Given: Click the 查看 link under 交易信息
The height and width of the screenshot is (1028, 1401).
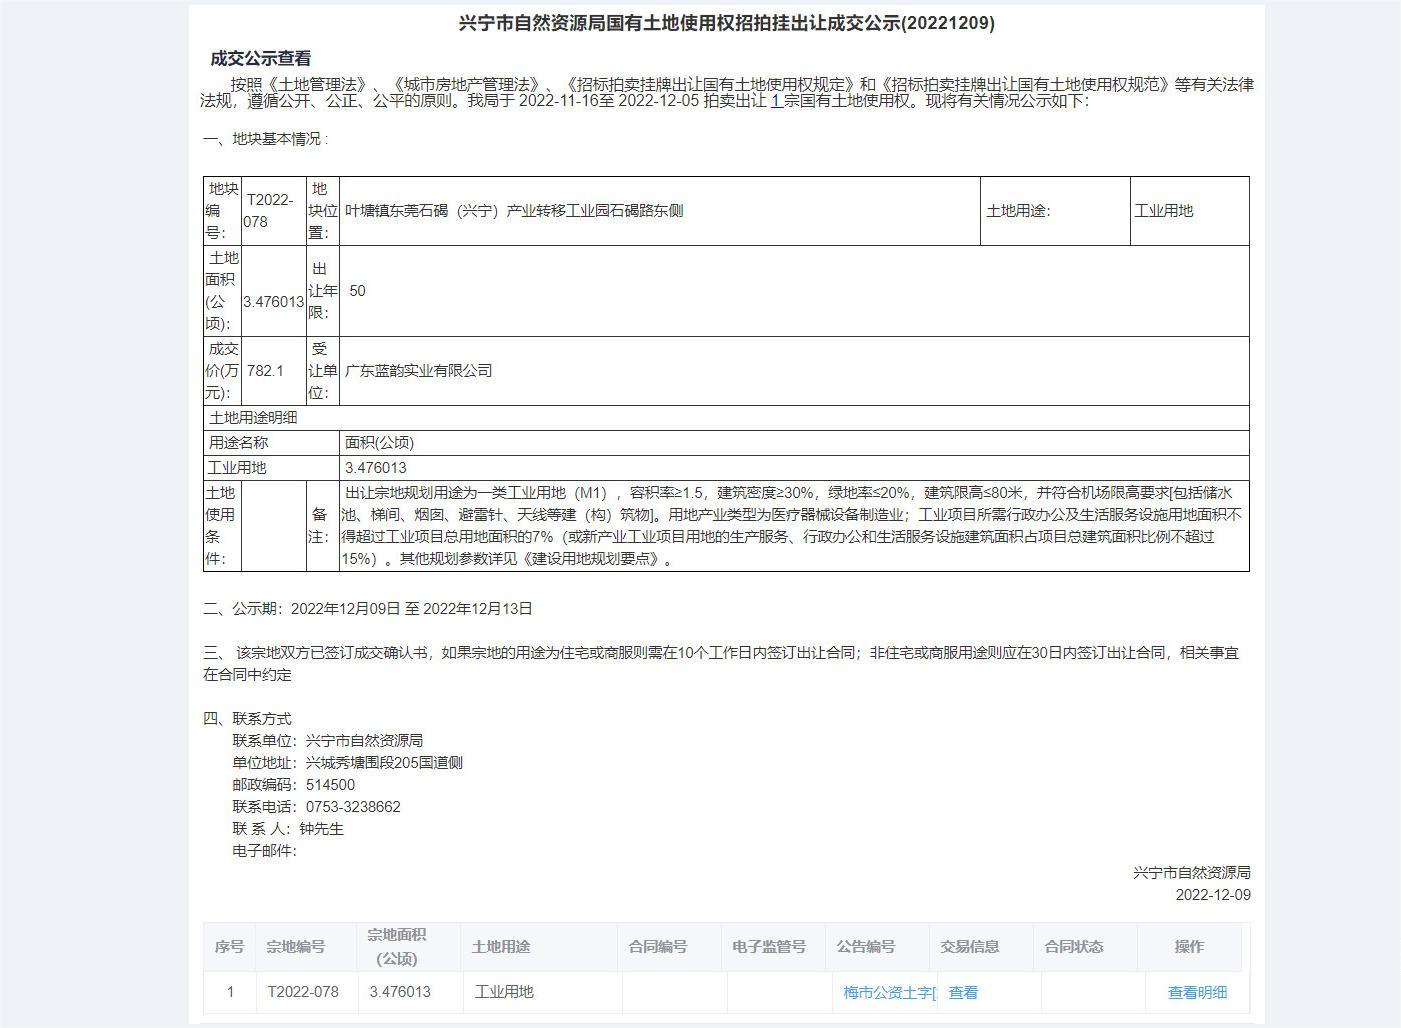Looking at the screenshot, I should coord(964,992).
